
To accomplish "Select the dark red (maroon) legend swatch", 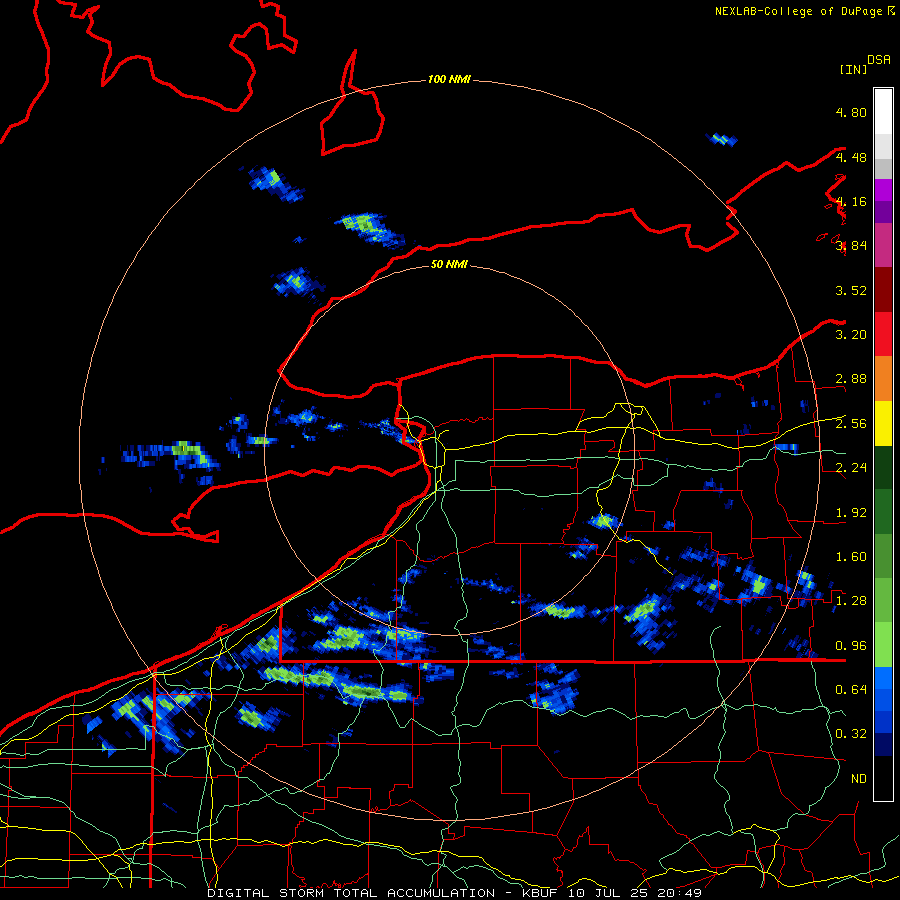I will [883, 290].
